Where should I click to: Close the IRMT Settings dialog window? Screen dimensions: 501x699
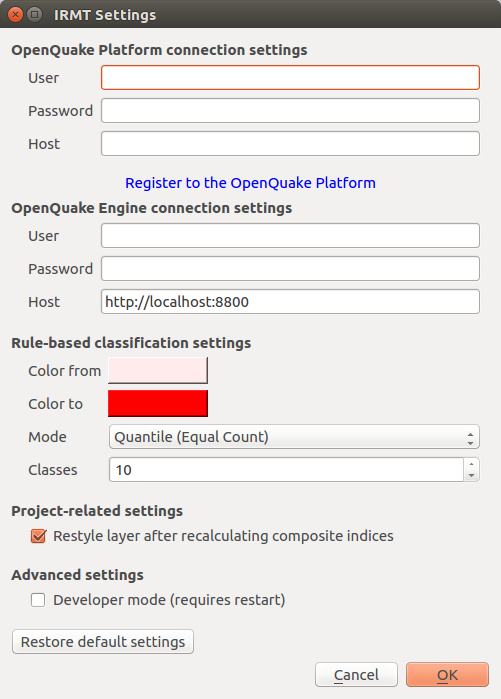click(16, 15)
